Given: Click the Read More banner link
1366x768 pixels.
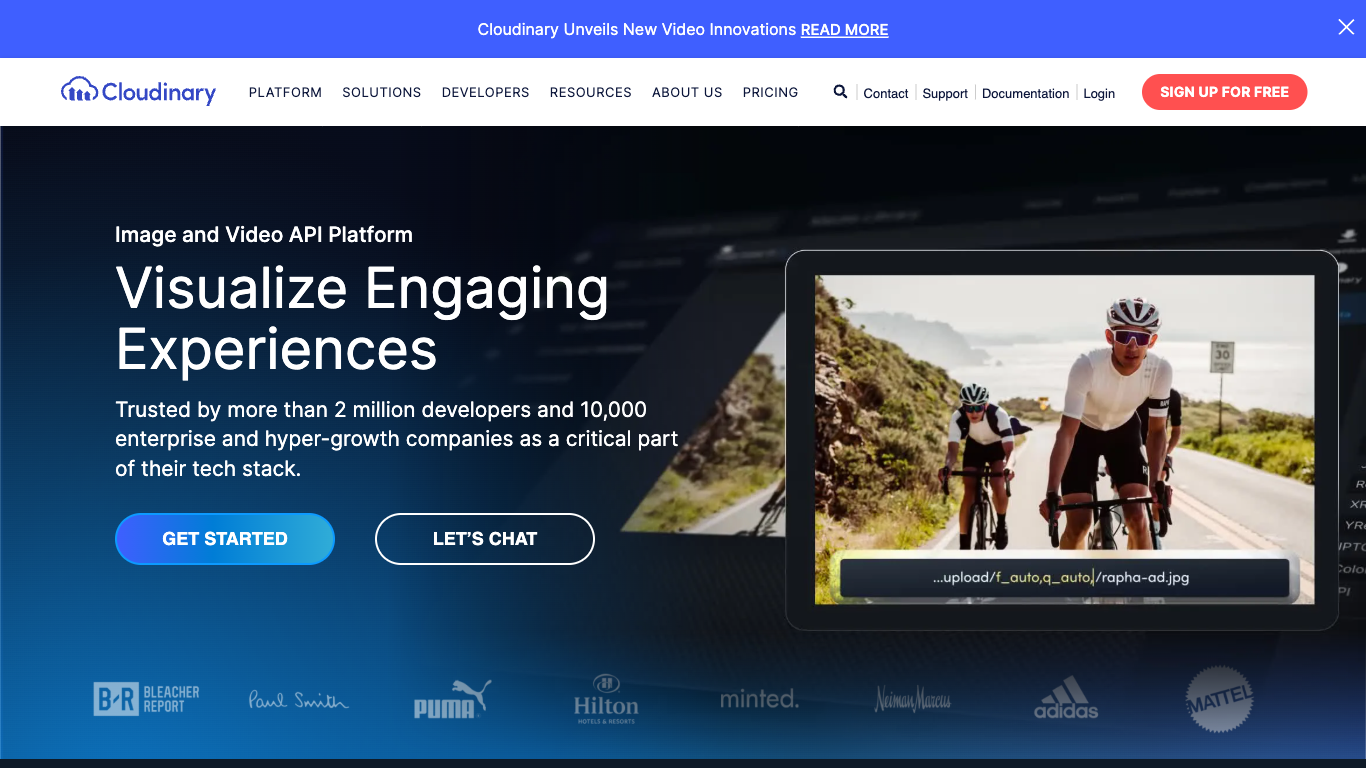Looking at the screenshot, I should pos(845,30).
